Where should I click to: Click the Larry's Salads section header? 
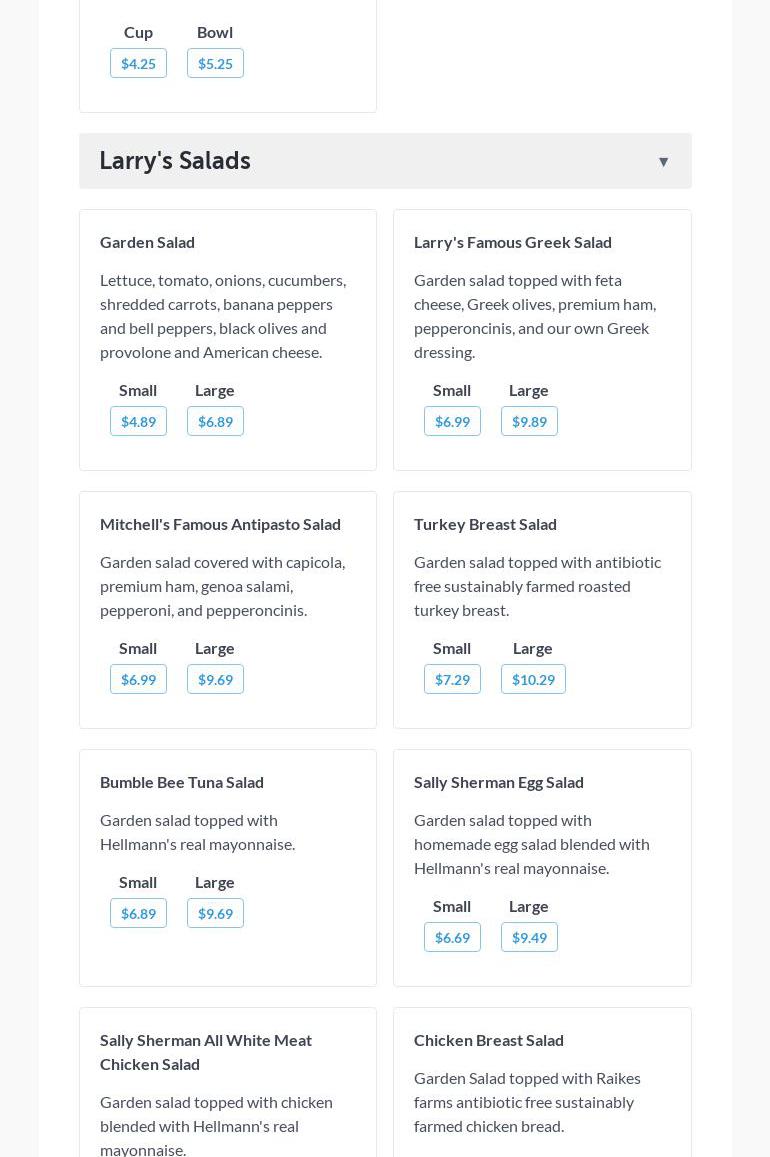coord(175,161)
